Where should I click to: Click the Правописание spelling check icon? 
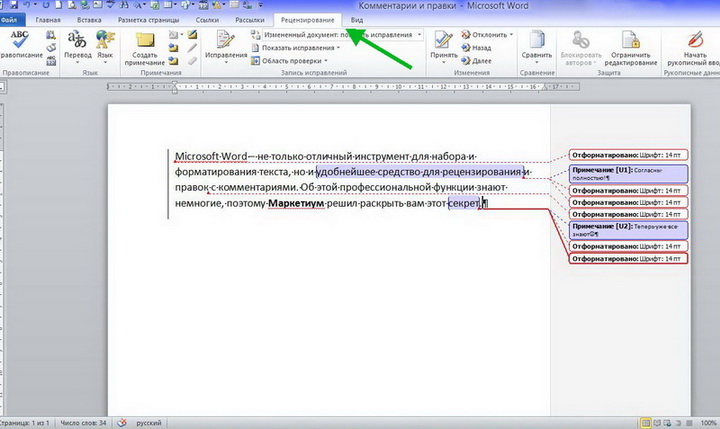(x=19, y=40)
